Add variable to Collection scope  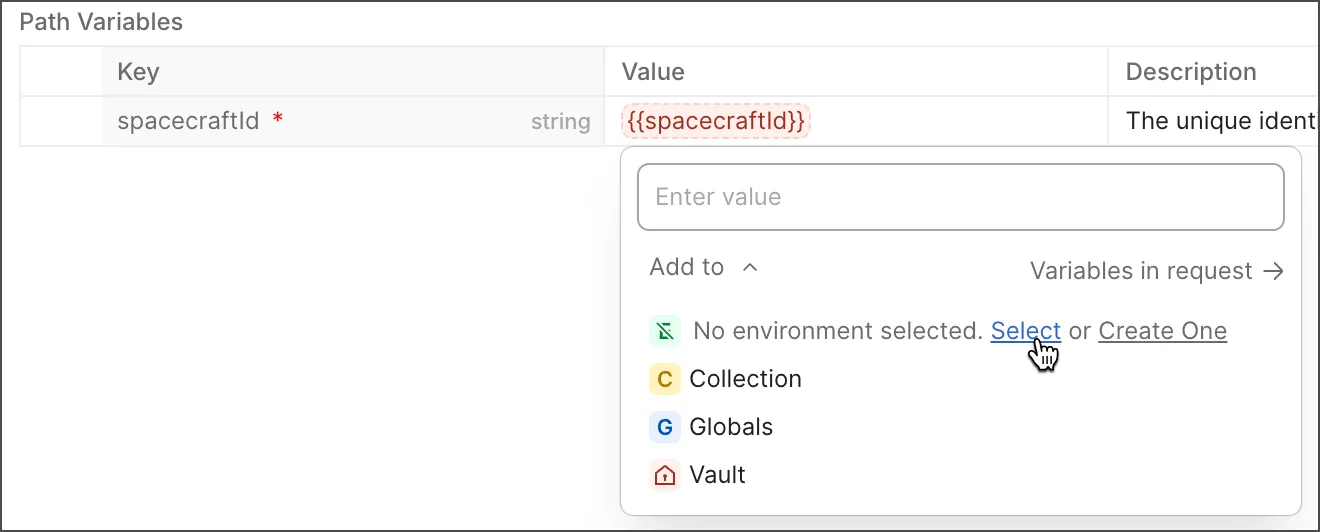(x=745, y=379)
